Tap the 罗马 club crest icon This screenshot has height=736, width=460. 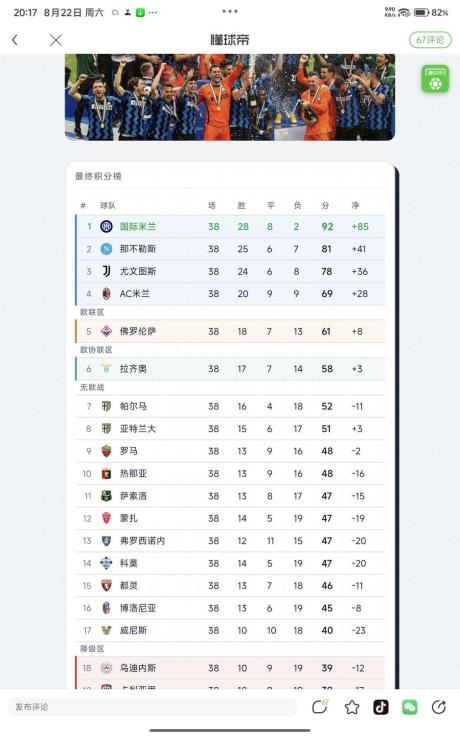(x=107, y=451)
